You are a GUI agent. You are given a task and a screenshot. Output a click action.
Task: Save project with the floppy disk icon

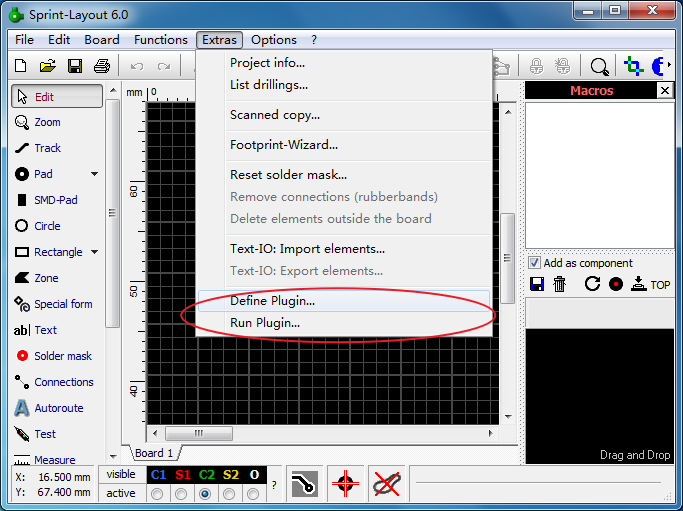75,66
